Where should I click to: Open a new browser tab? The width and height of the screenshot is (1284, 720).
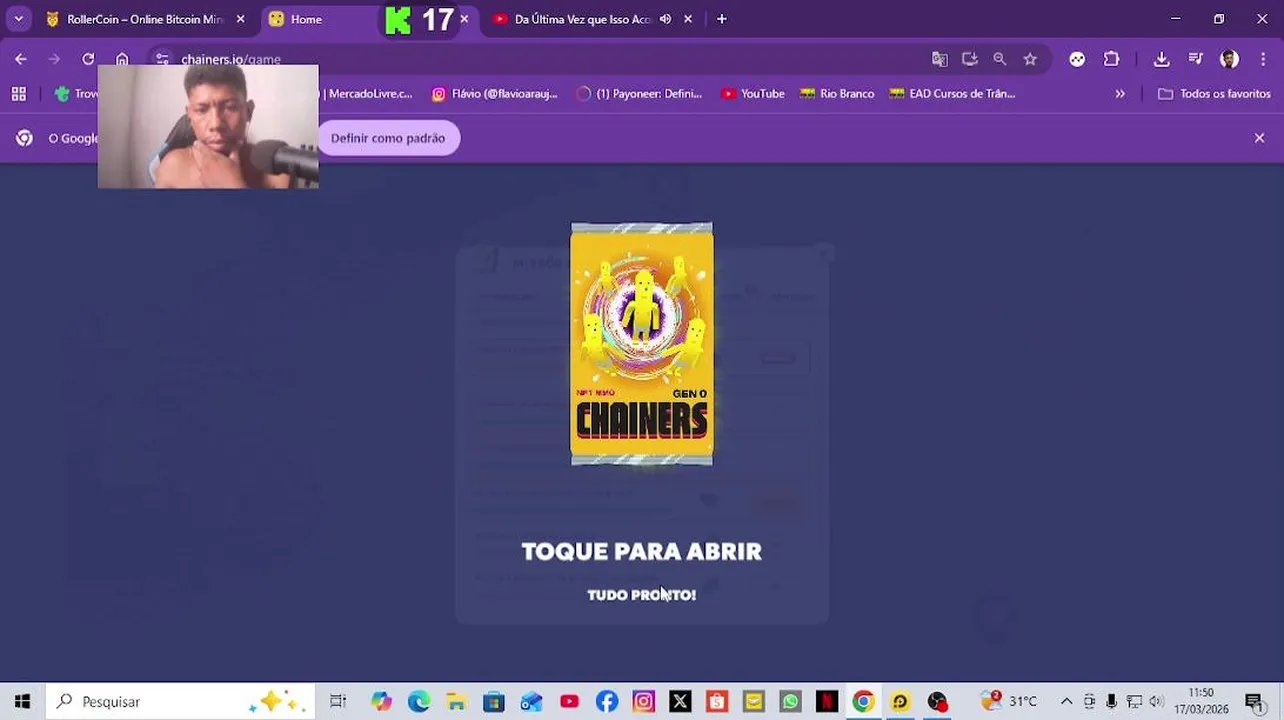721,19
